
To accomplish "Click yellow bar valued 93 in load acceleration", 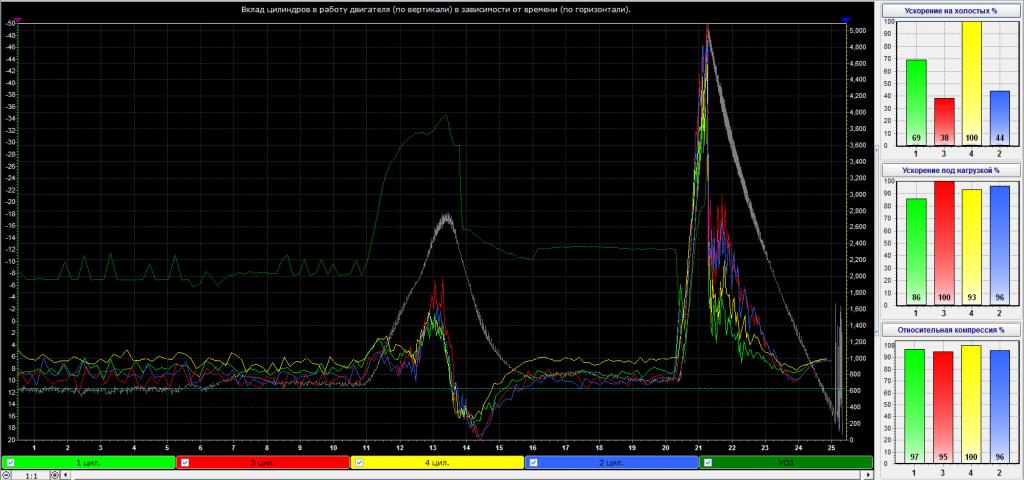I will click(972, 247).
